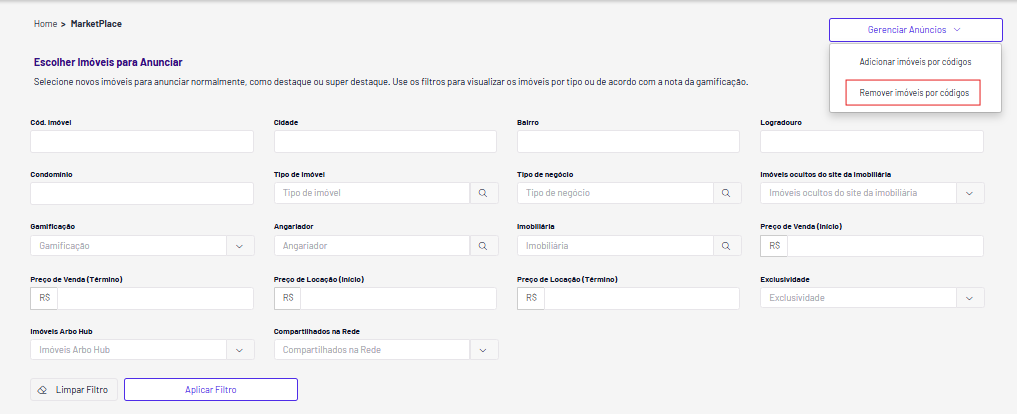This screenshot has width=1017, height=414.
Task: Click the Tipo de negócio search icon
Action: (726, 193)
